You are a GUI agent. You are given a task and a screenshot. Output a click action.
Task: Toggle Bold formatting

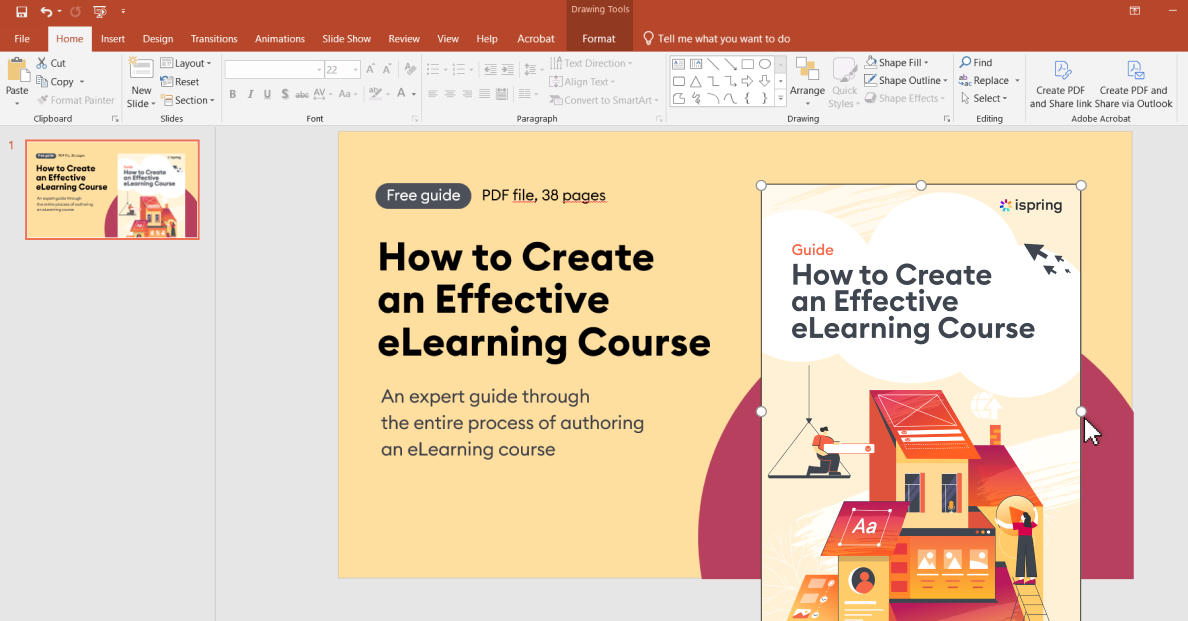[x=233, y=94]
